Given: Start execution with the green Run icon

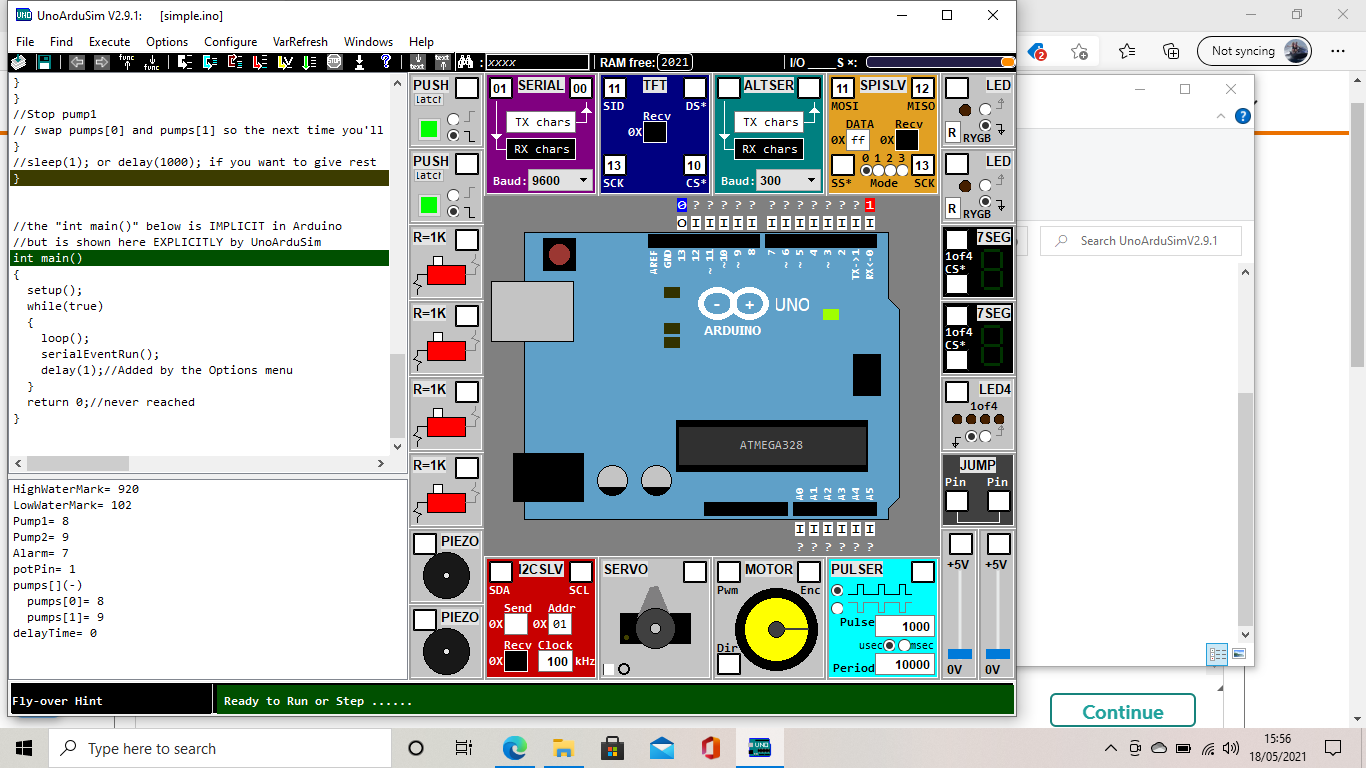Looking at the screenshot, I should point(310,62).
